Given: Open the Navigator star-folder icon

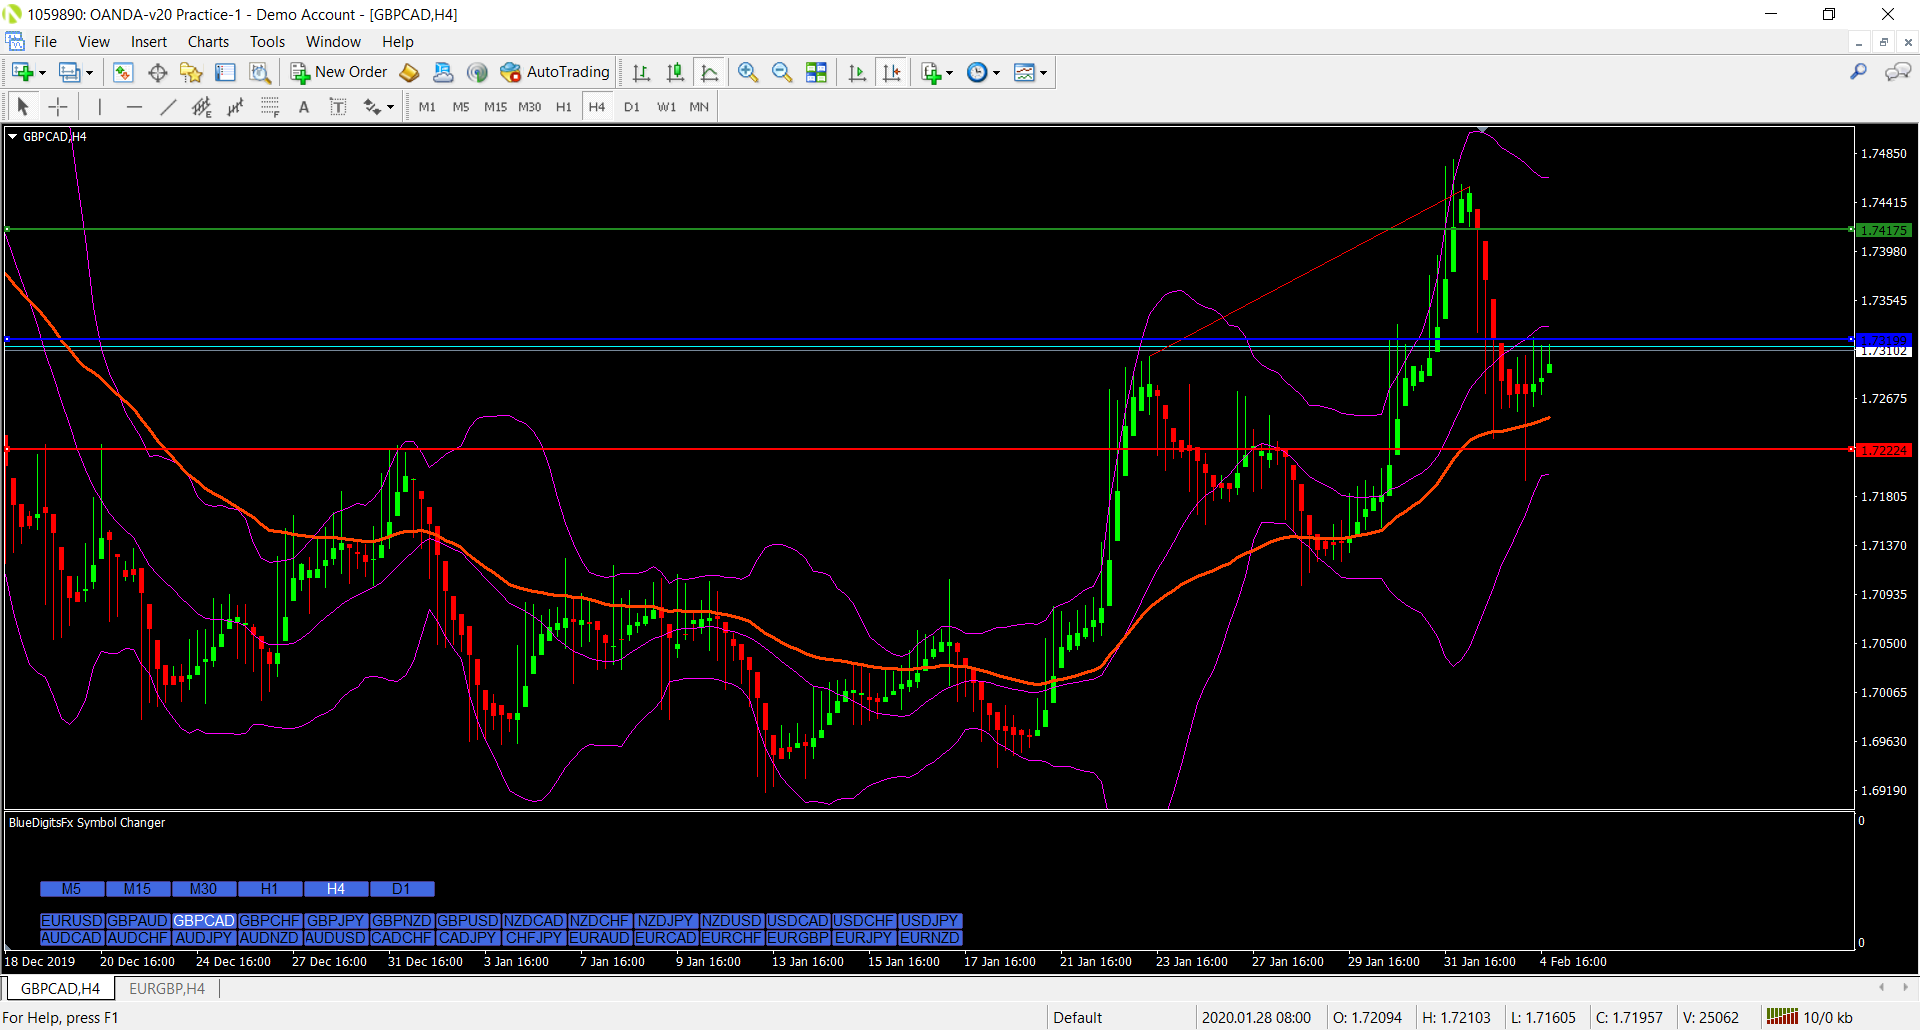Looking at the screenshot, I should point(191,72).
